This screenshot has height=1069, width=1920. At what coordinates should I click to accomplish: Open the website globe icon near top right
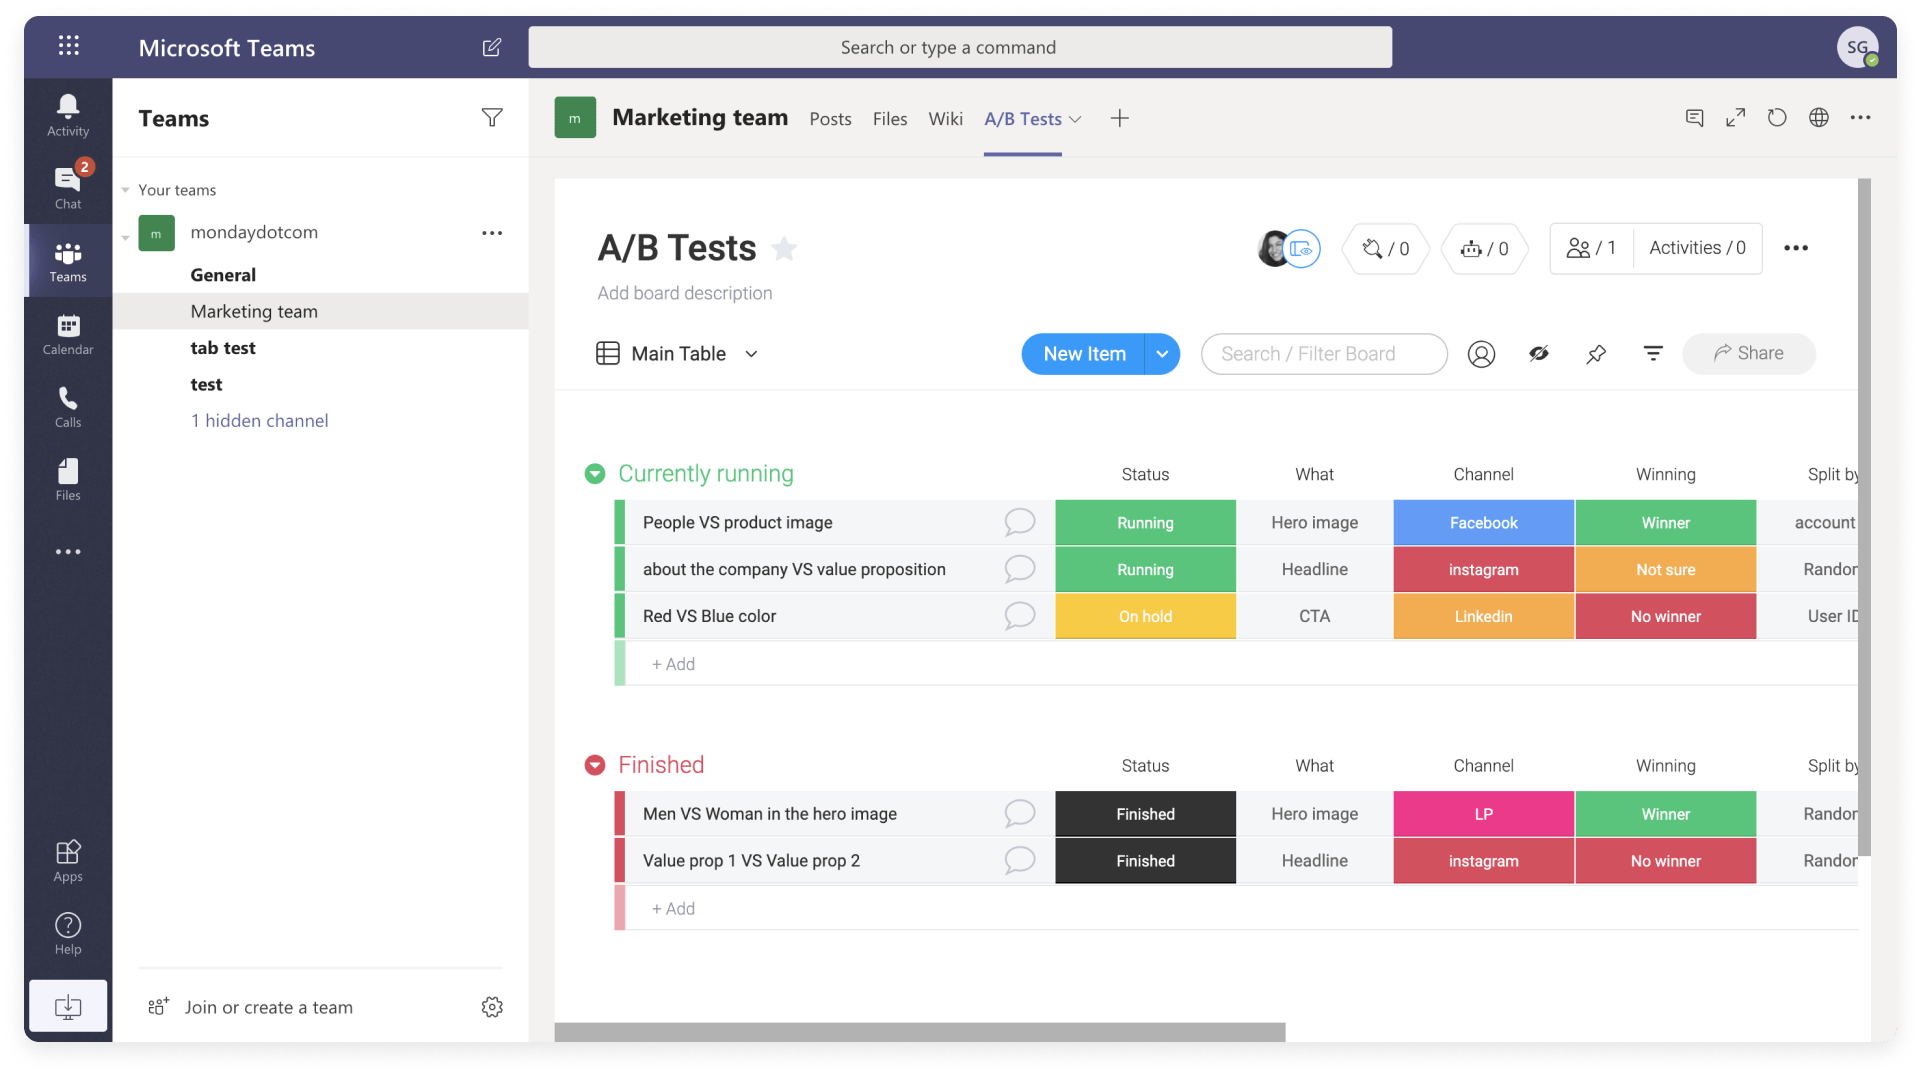pyautogui.click(x=1819, y=117)
